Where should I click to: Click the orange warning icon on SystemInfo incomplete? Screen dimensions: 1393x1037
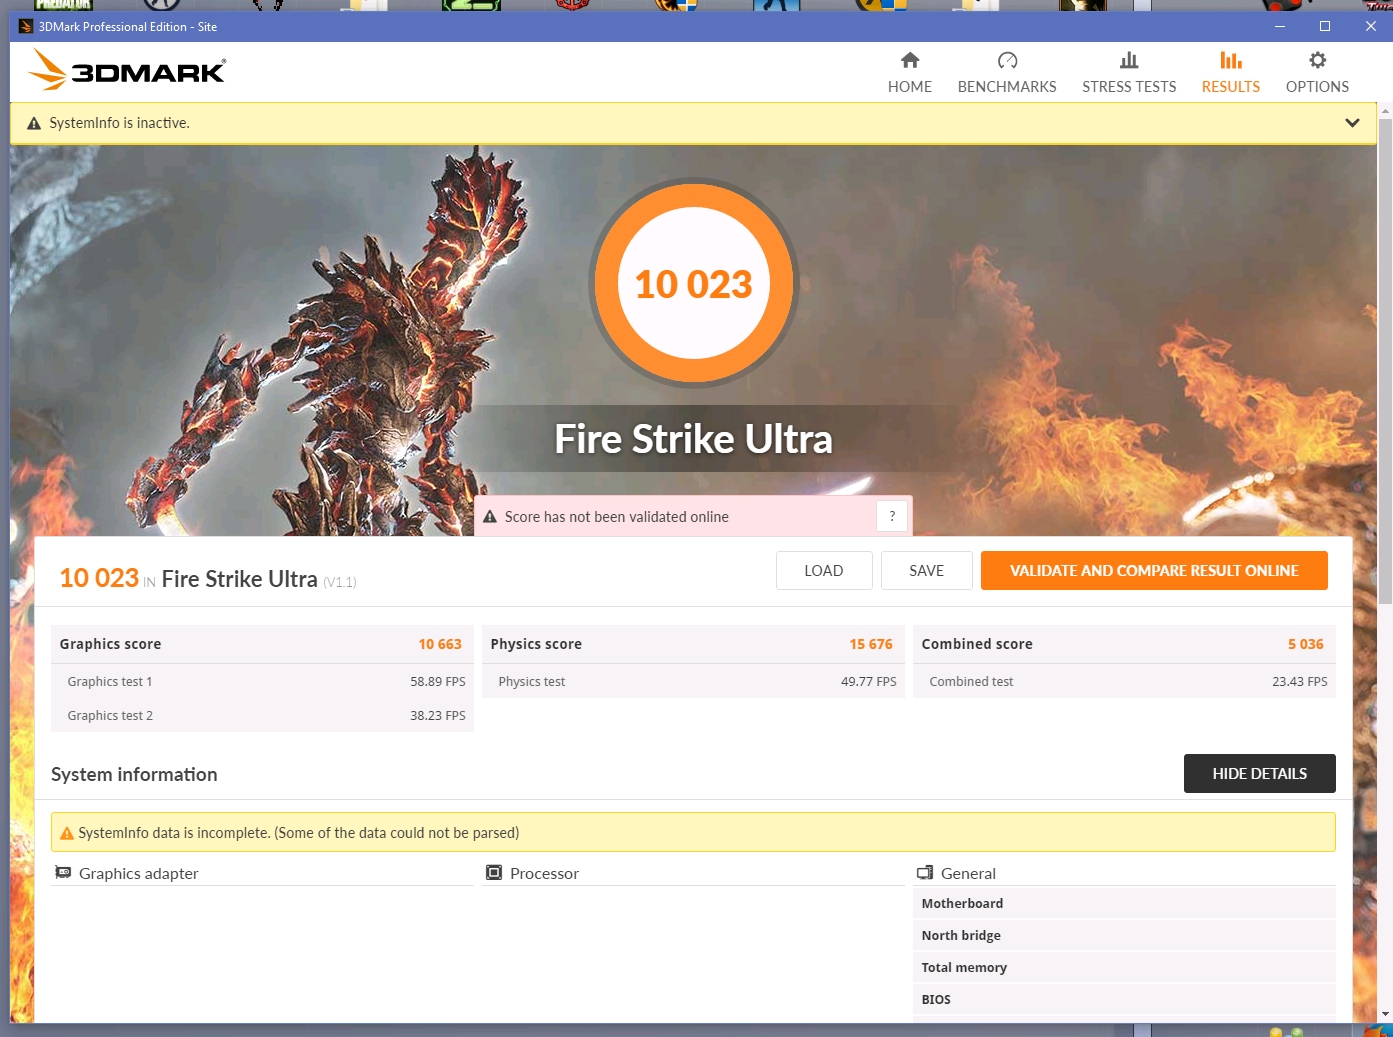[67, 833]
